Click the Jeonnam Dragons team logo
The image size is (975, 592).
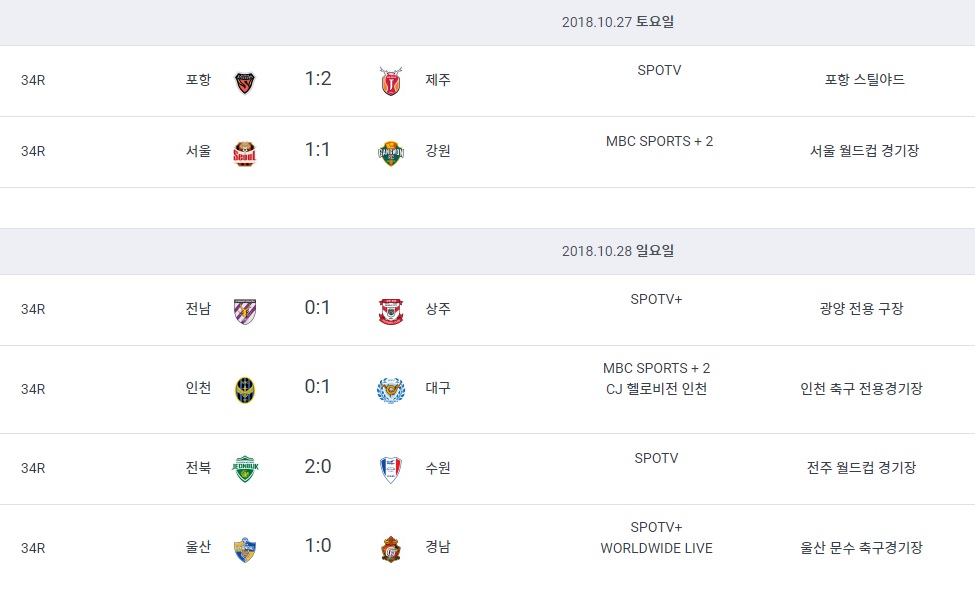pyautogui.click(x=245, y=310)
